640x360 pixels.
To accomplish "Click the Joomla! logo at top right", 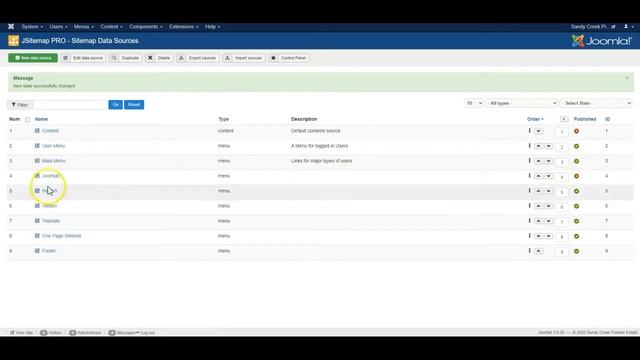I will [602, 41].
